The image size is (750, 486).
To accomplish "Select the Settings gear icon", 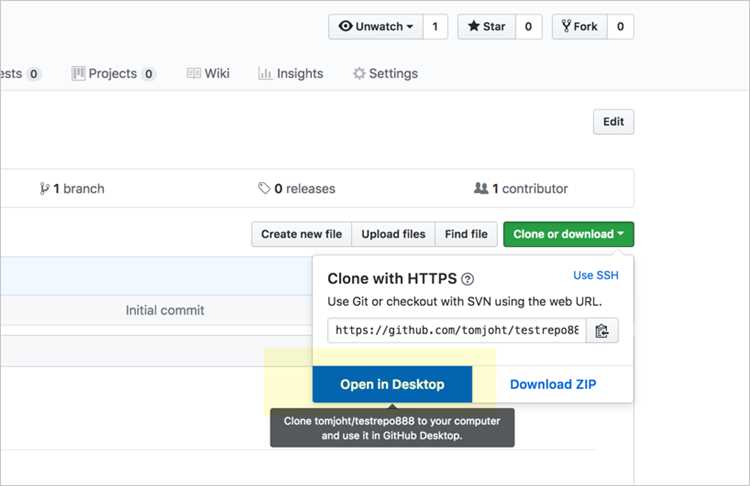I will (x=359, y=73).
